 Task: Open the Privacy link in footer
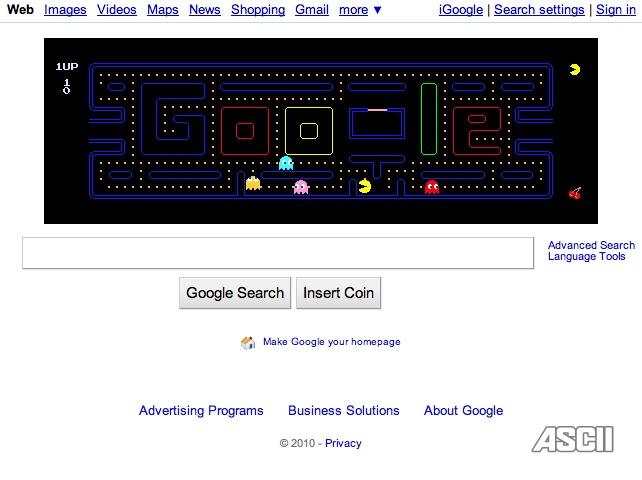click(343, 443)
